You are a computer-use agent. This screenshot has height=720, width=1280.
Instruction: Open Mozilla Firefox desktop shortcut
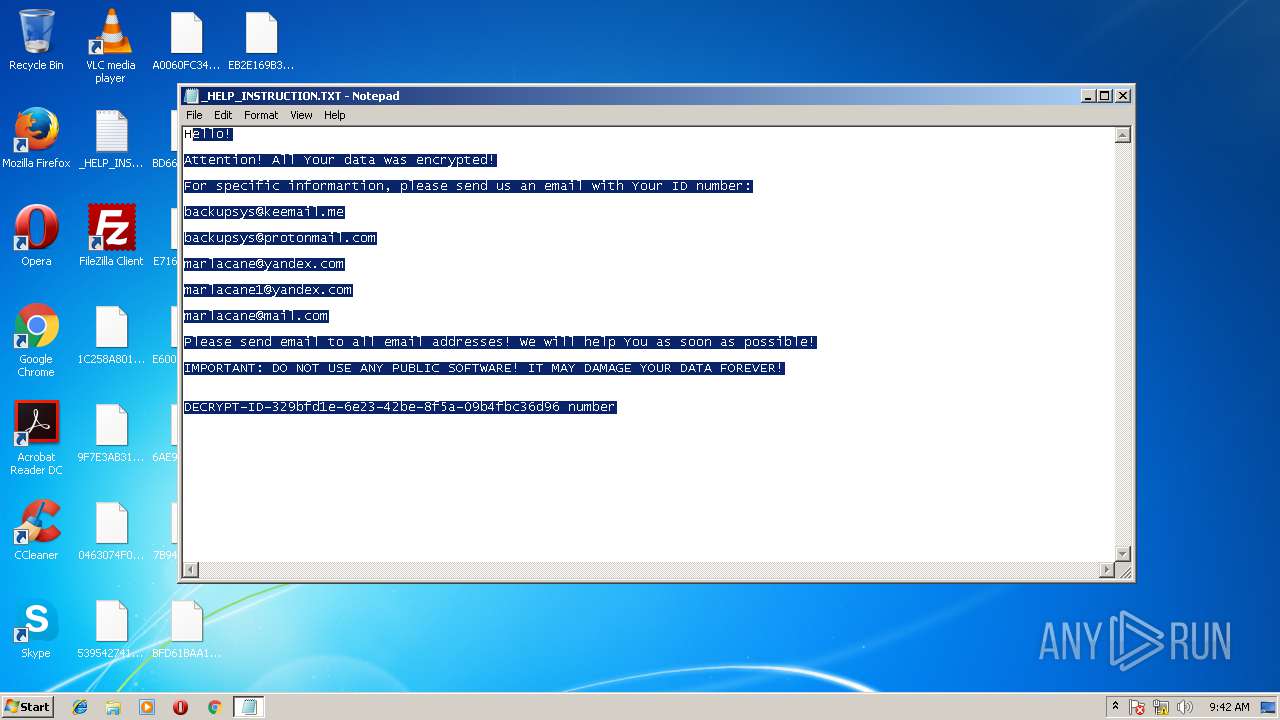tap(36, 139)
